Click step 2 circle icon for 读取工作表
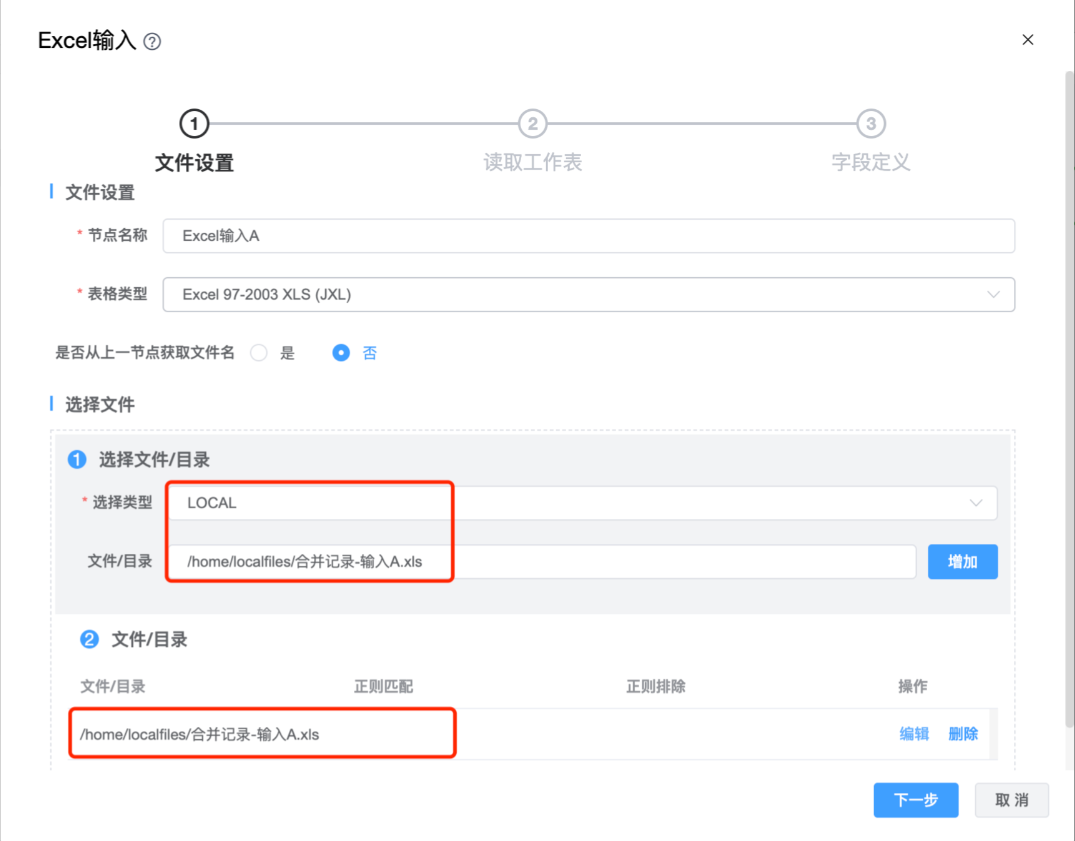The height and width of the screenshot is (841, 1075). (x=532, y=124)
